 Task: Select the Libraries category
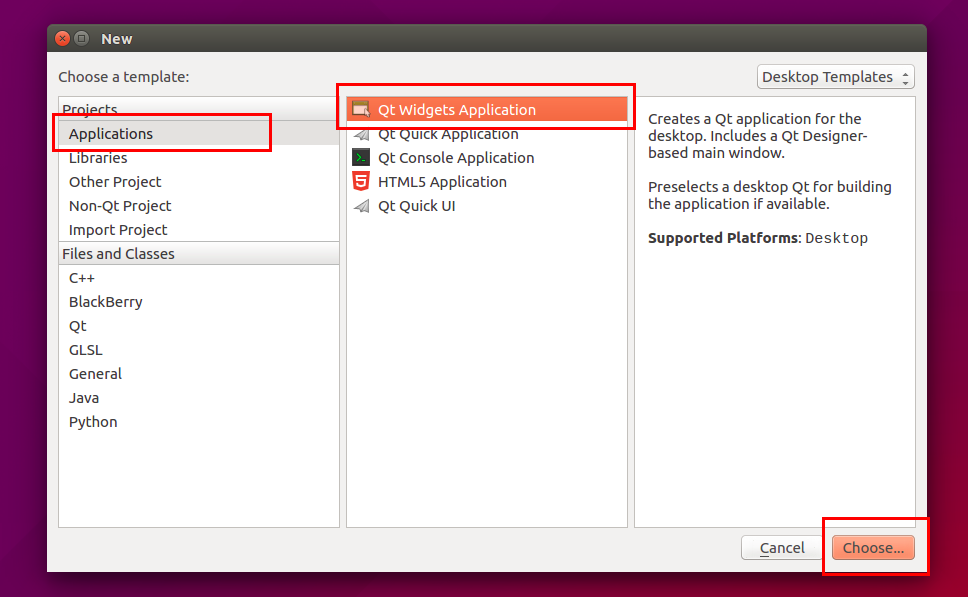point(97,157)
